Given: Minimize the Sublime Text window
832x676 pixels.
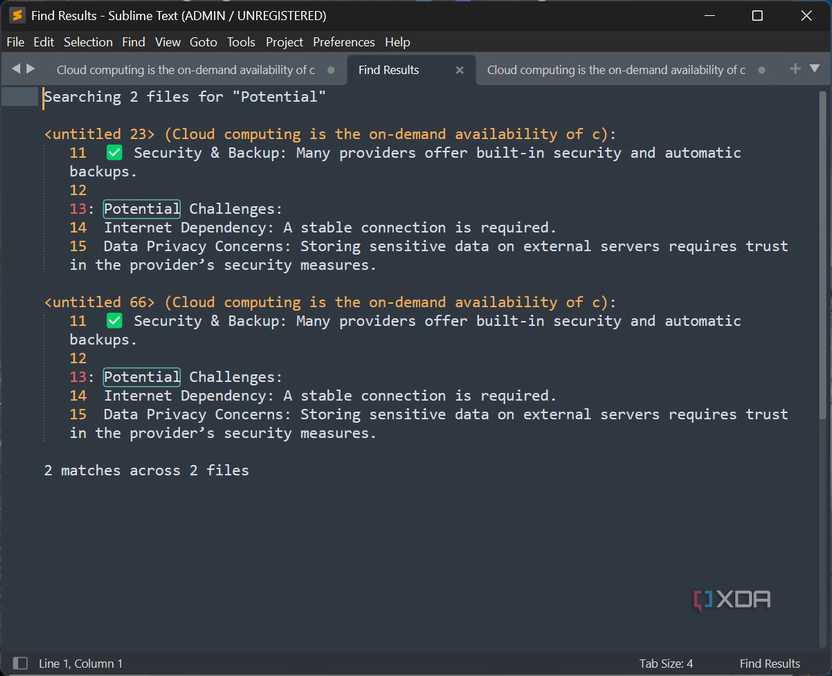Looking at the screenshot, I should (709, 15).
